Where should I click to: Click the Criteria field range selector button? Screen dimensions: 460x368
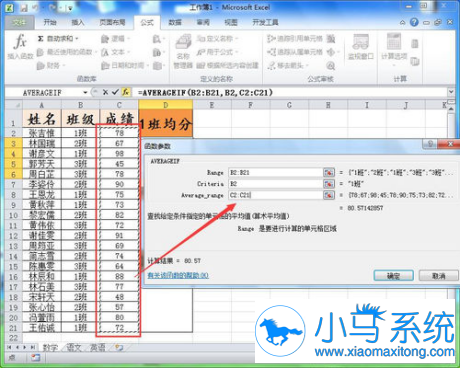329,184
